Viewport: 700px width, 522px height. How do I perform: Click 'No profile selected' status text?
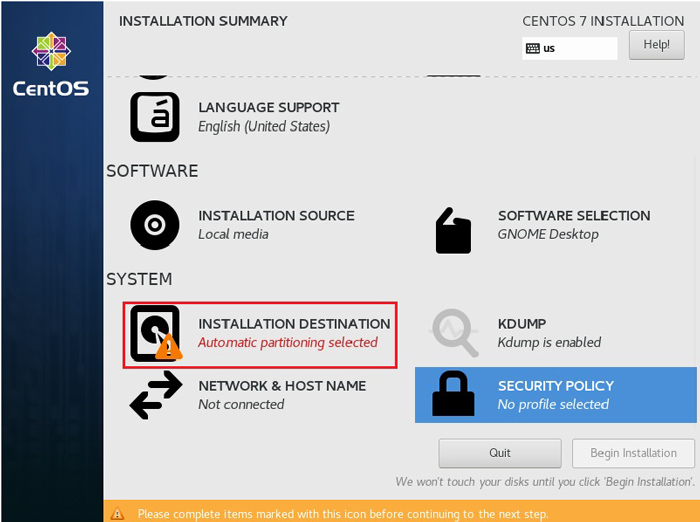[553, 405]
